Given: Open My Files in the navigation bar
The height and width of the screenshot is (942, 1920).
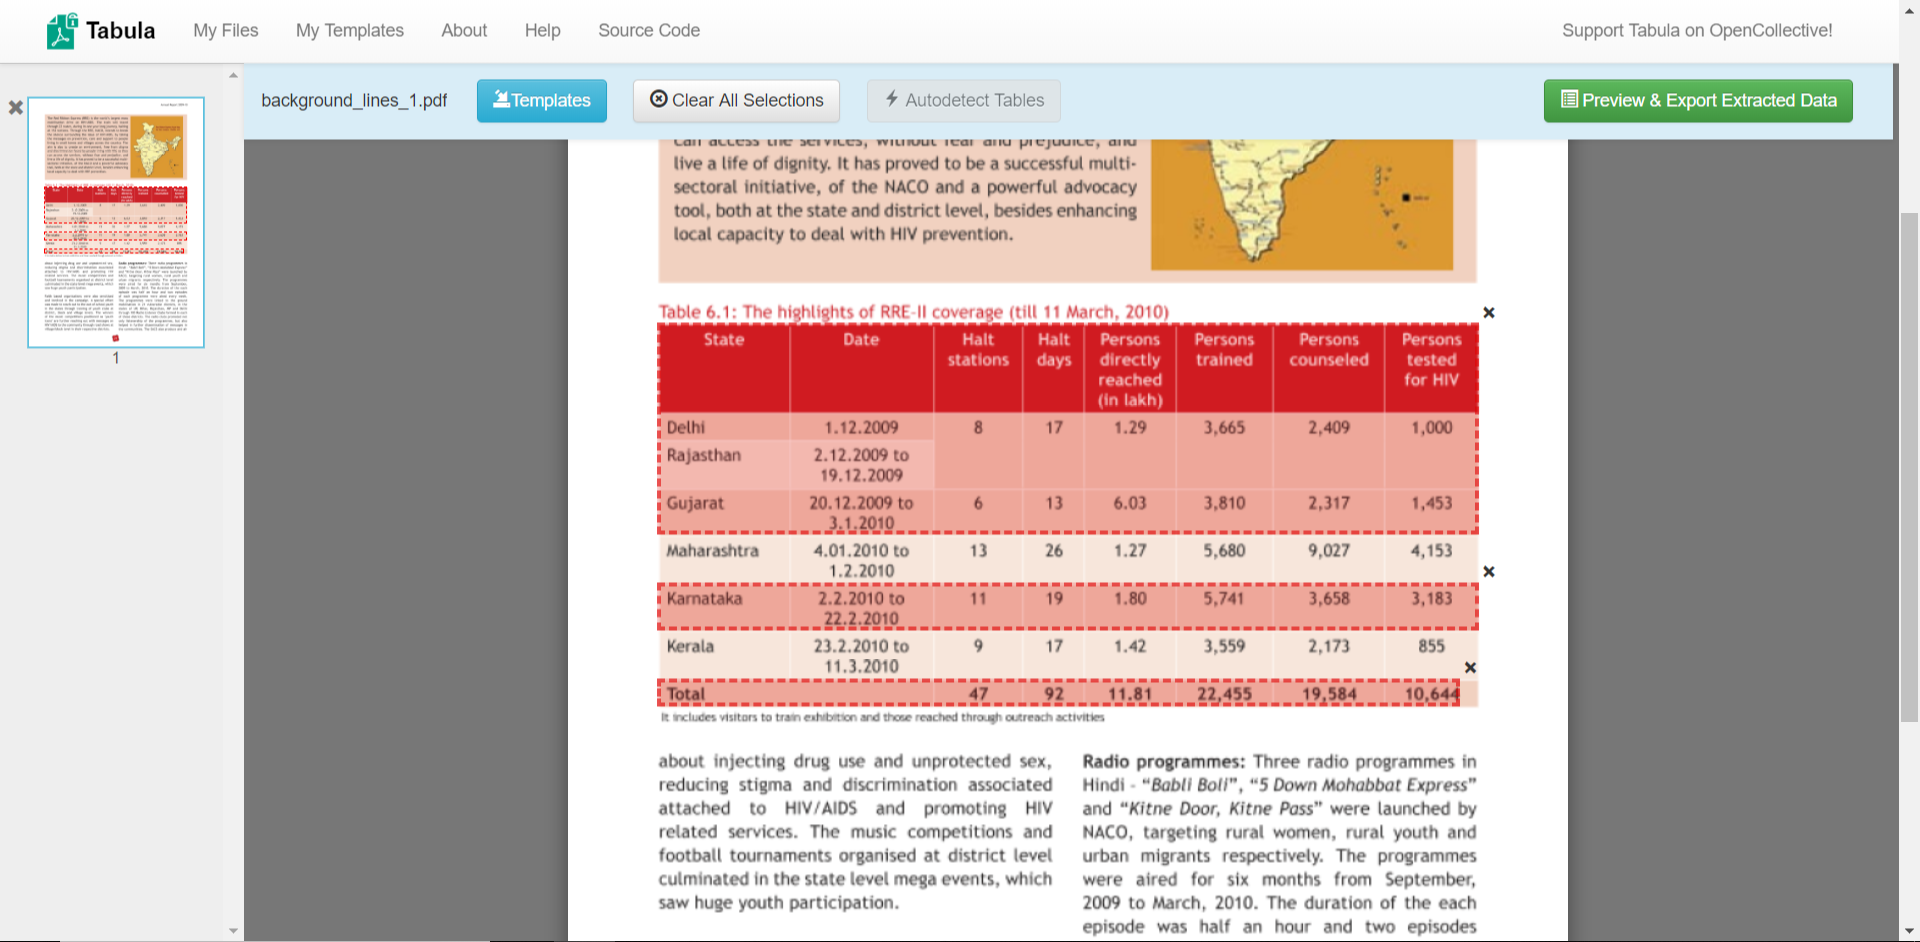Looking at the screenshot, I should tap(225, 31).
